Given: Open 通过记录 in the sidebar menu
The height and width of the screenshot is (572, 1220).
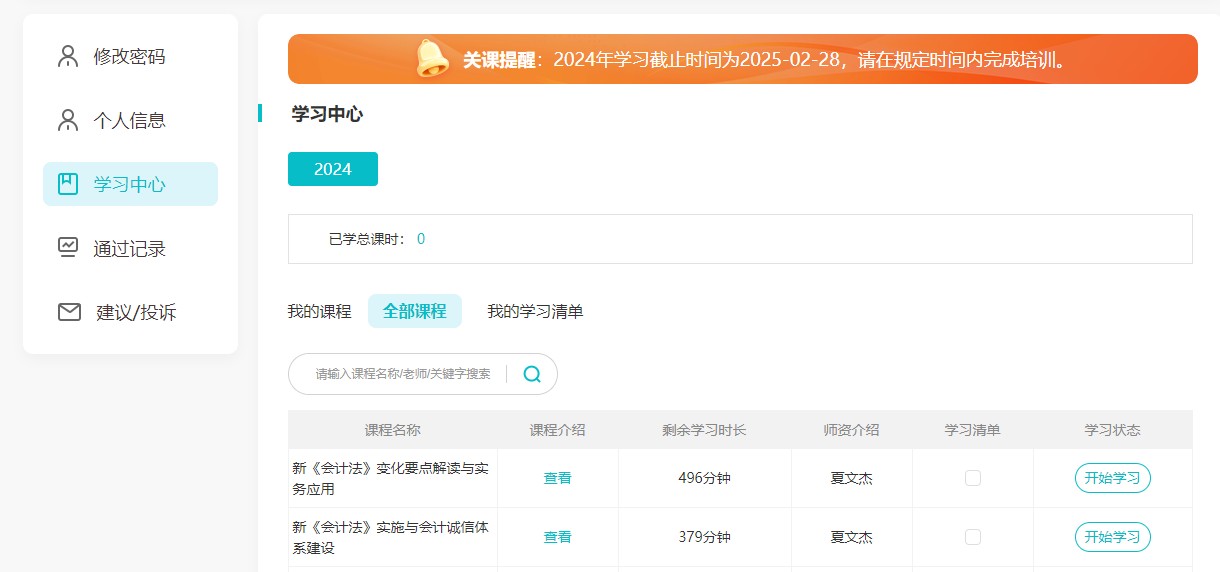Looking at the screenshot, I should 129,249.
